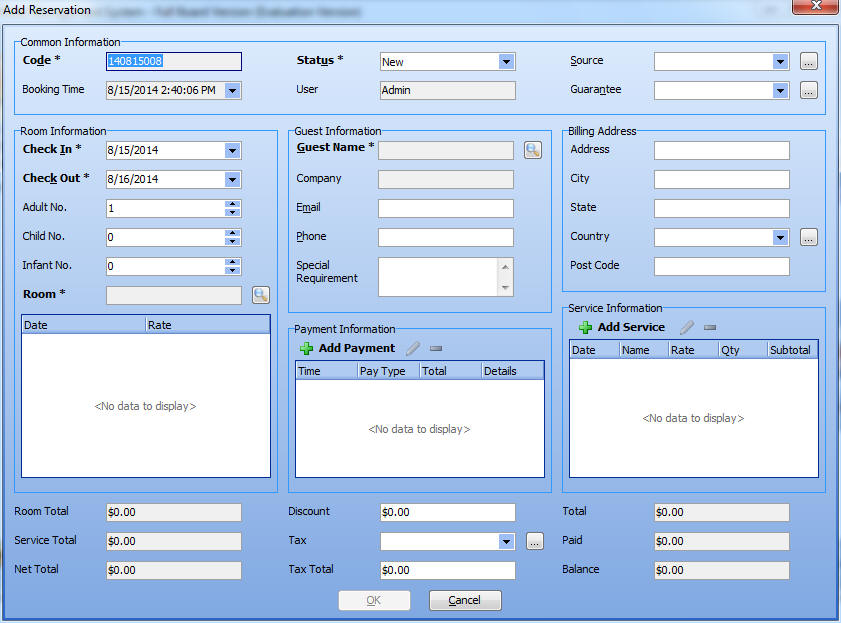Click the edit pencil icon in Payment Information
Viewport: 841px width, 623px height.
point(413,348)
